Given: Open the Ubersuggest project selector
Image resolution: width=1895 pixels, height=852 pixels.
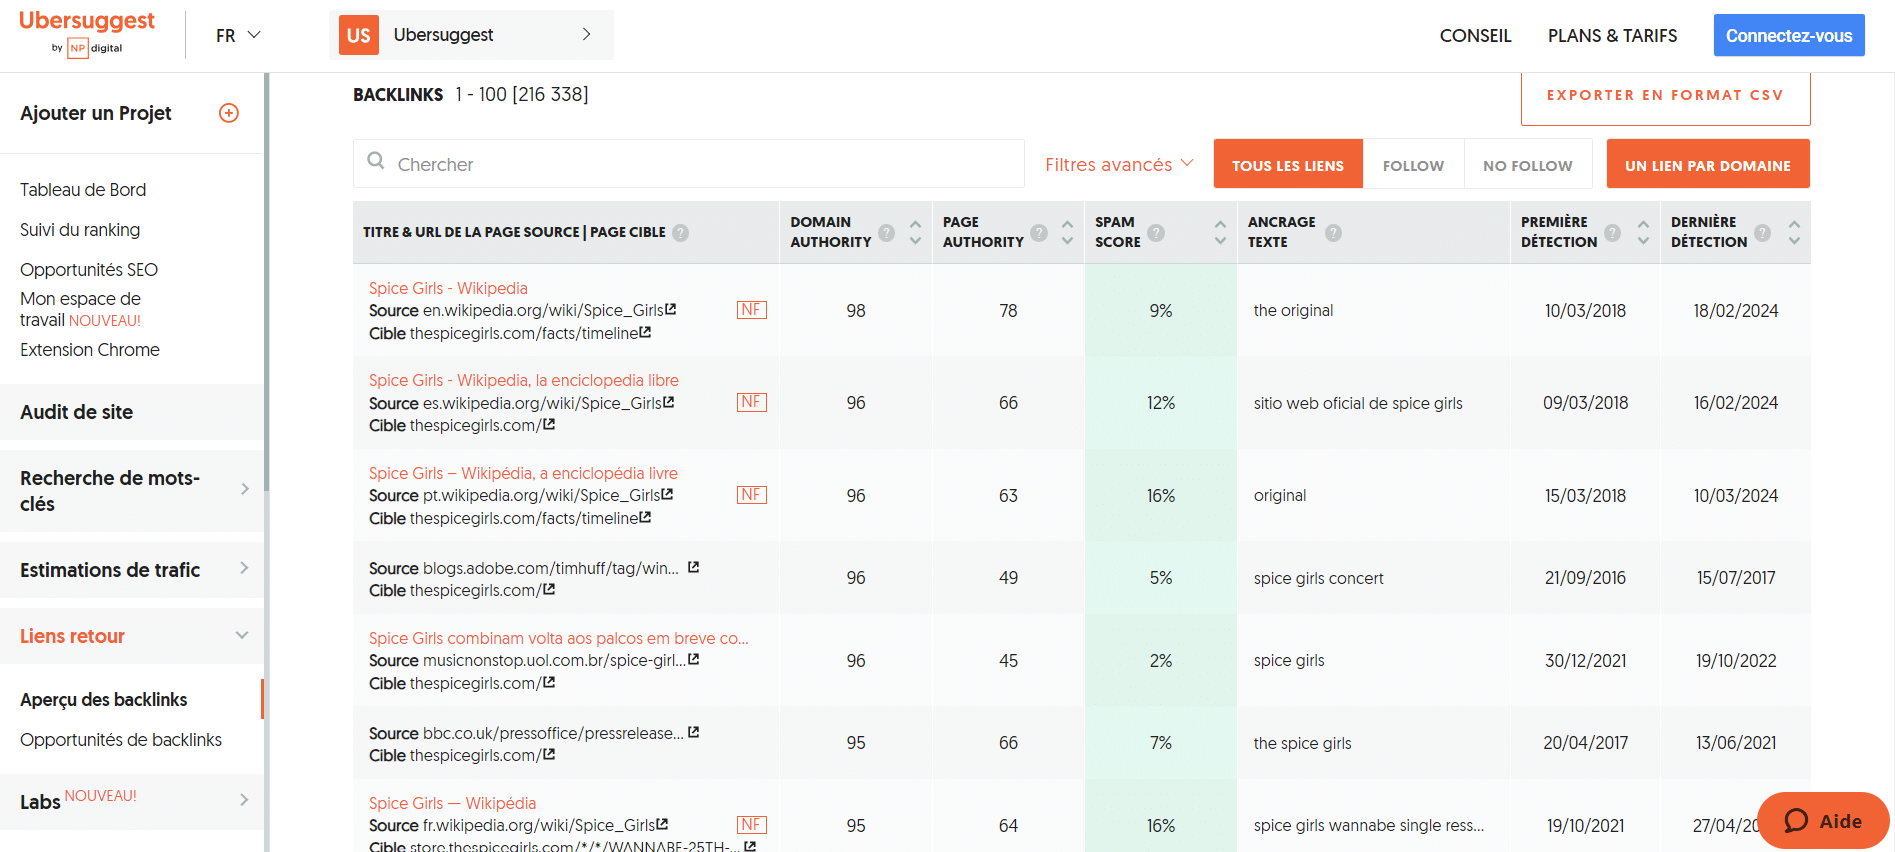Looking at the screenshot, I should [x=471, y=35].
